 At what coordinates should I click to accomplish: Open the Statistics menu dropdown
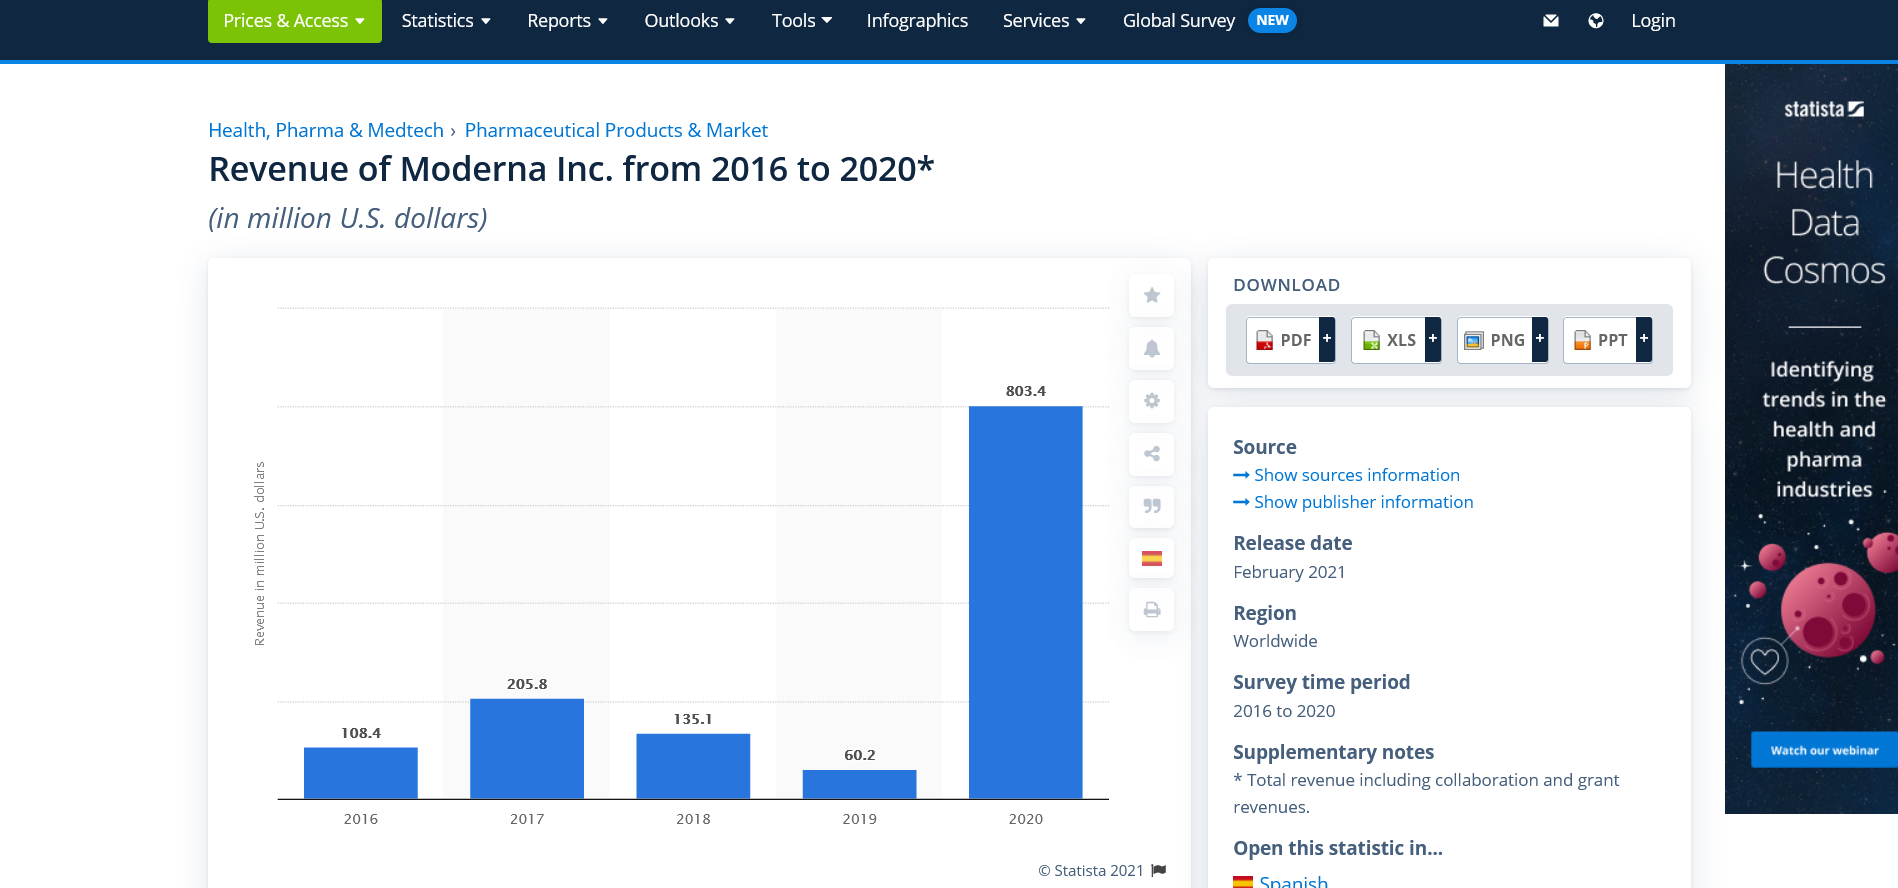tap(446, 21)
